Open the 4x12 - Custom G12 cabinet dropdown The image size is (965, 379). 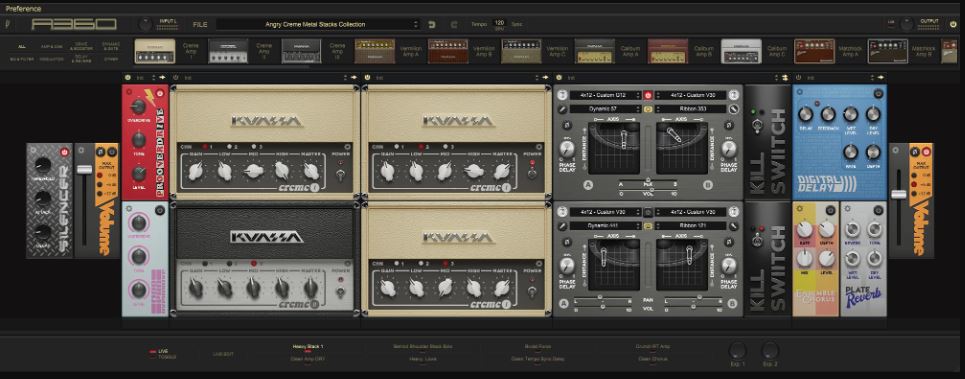[605, 95]
